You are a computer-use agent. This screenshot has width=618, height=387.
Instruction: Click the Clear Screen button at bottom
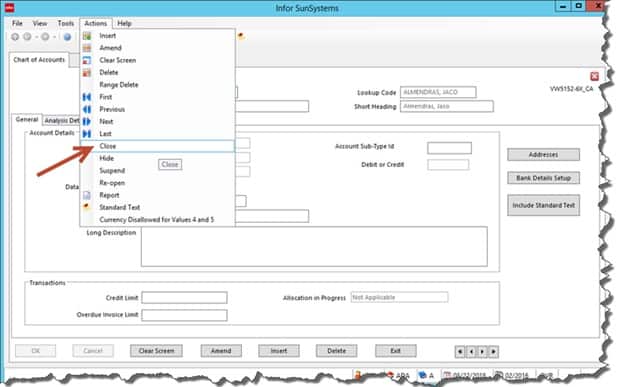(156, 351)
